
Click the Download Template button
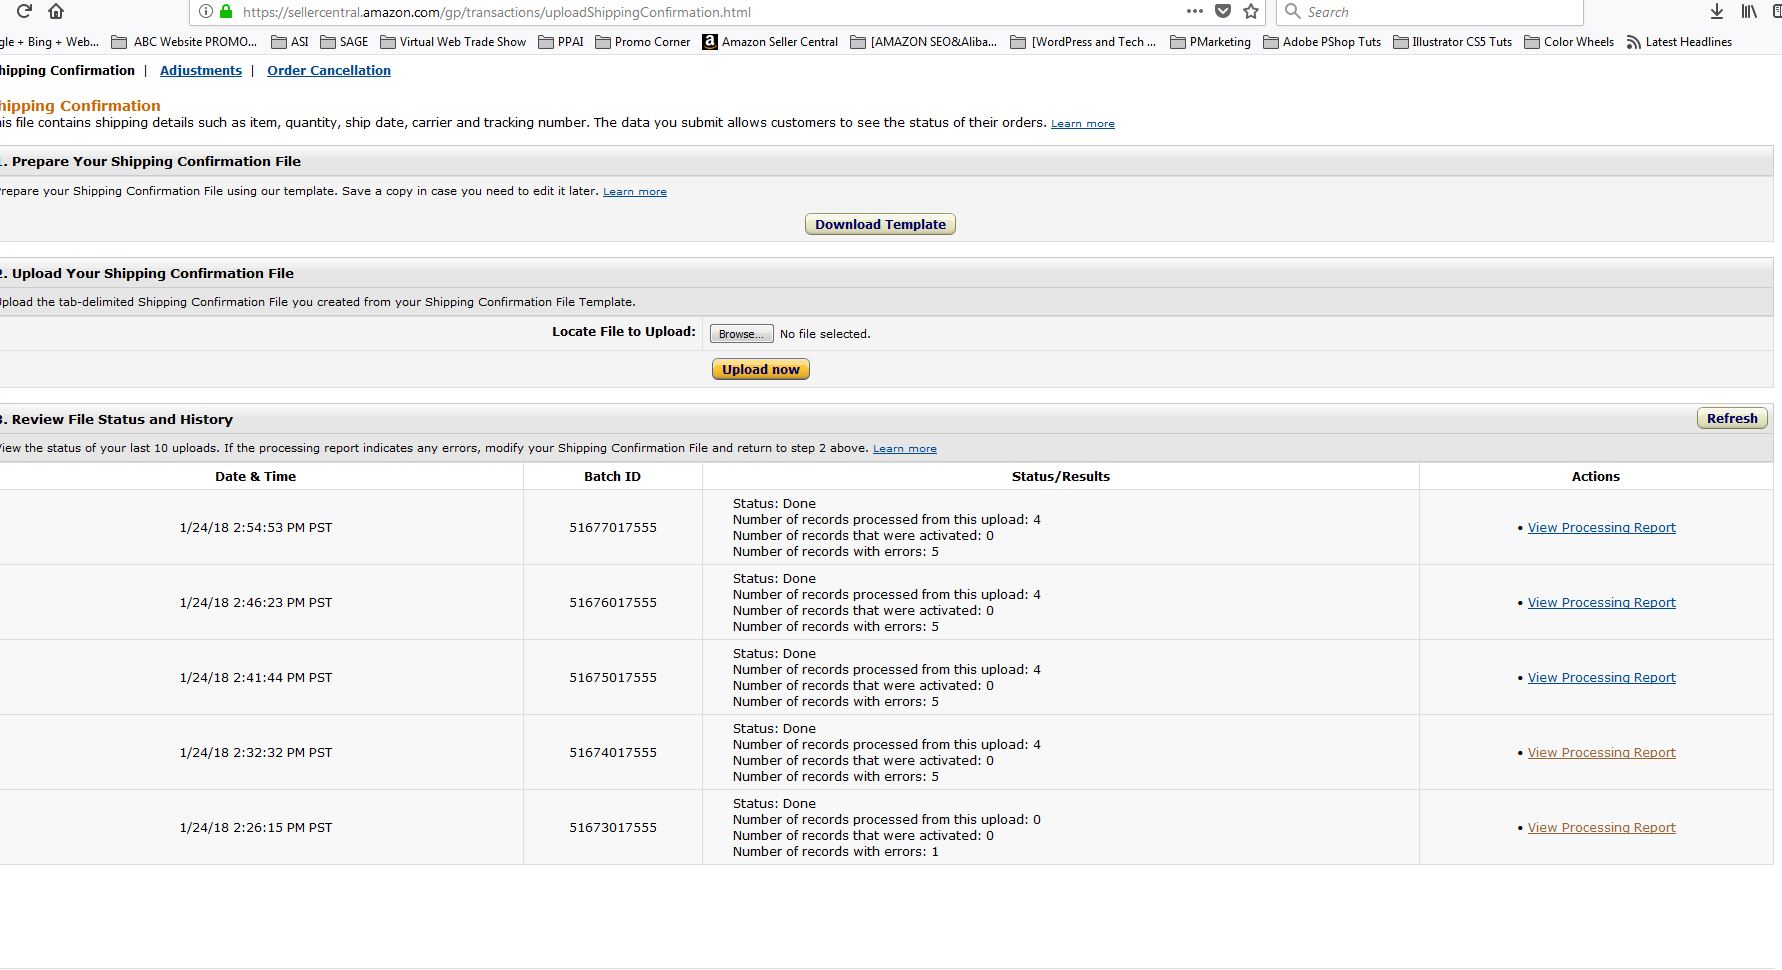[x=880, y=224]
